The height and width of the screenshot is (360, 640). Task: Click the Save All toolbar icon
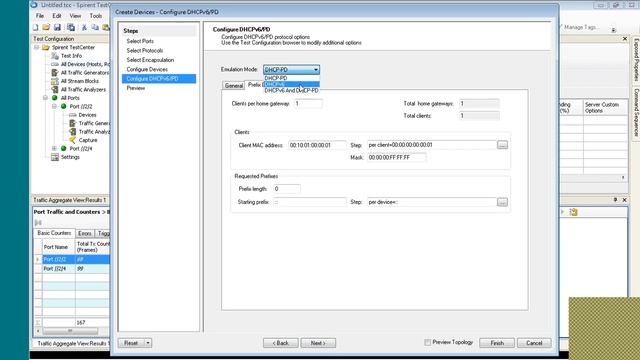tap(71, 27)
